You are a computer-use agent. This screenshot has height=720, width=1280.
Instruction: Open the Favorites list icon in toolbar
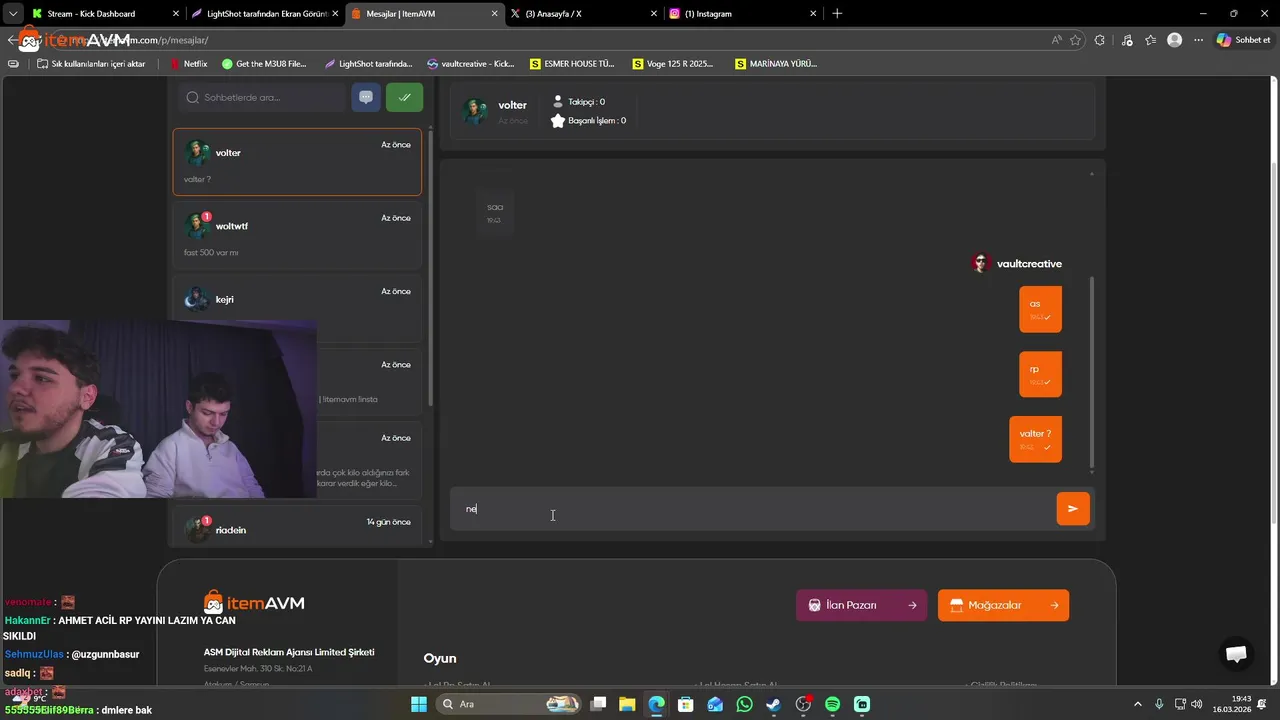point(1151,40)
